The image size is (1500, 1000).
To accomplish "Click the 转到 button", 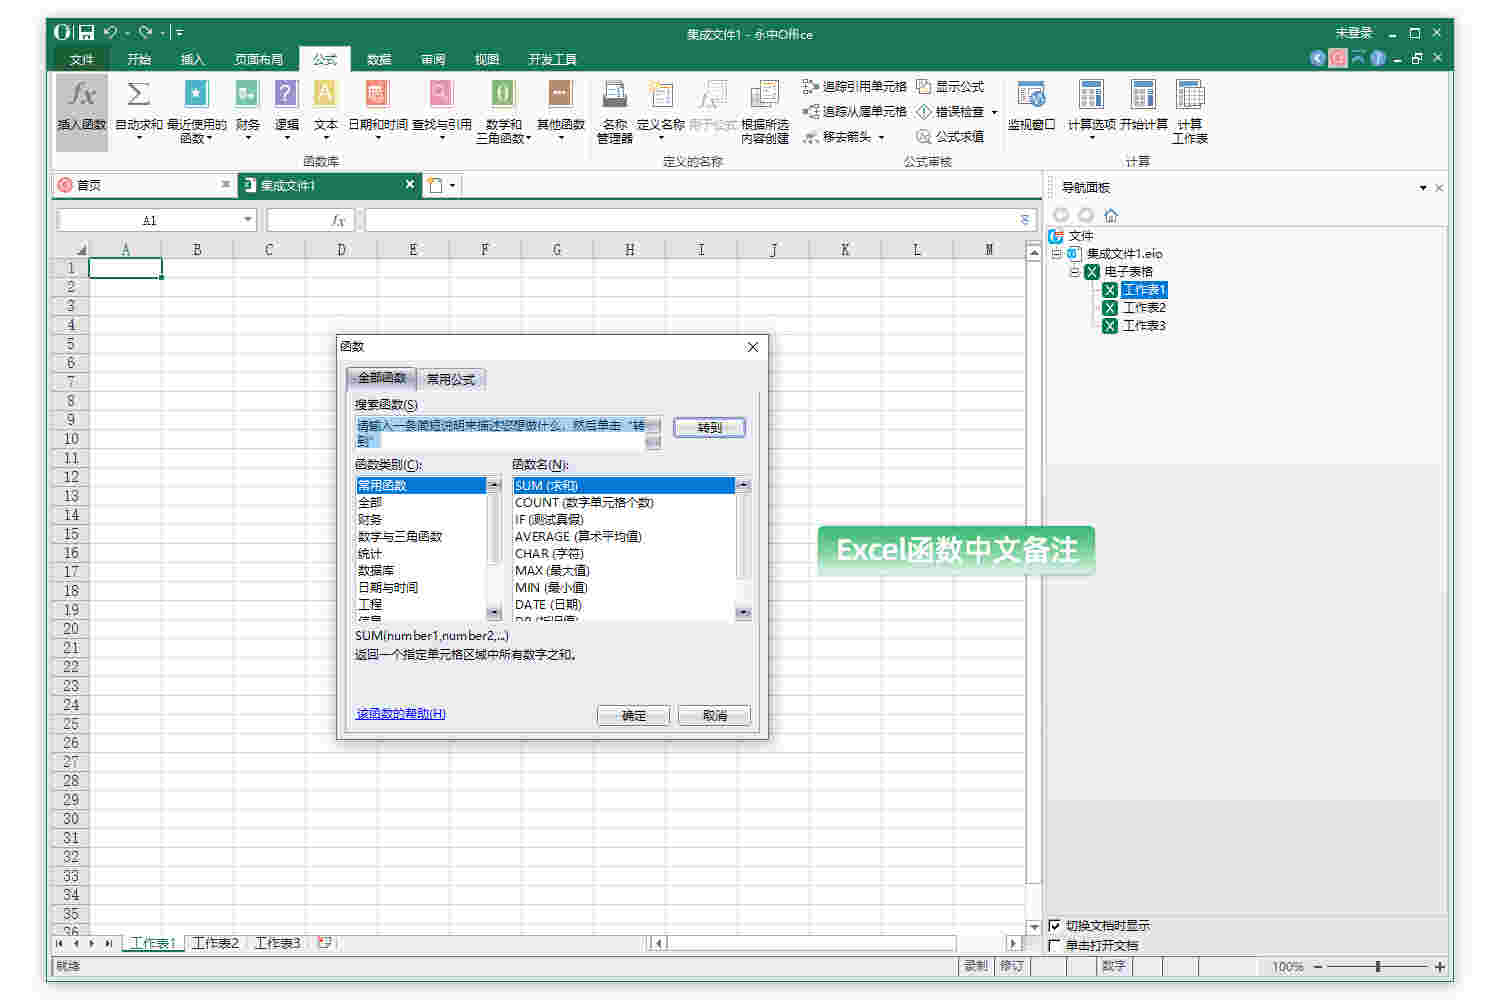I will [x=709, y=427].
